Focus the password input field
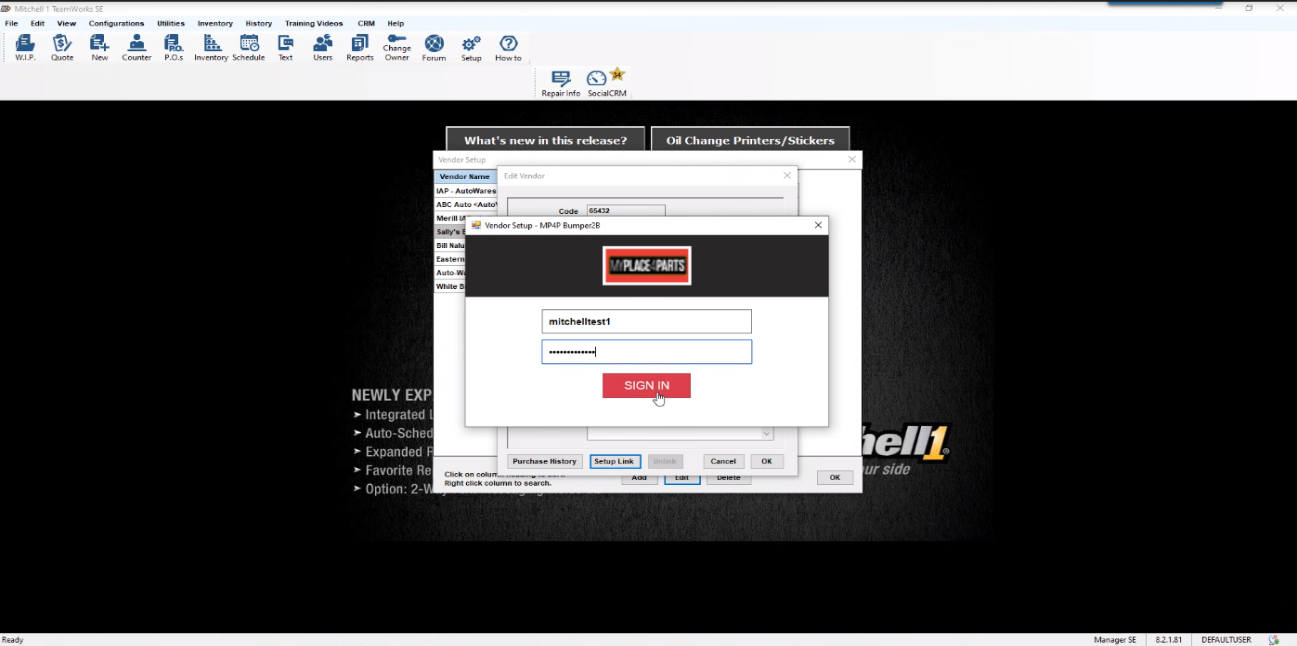 click(x=646, y=352)
